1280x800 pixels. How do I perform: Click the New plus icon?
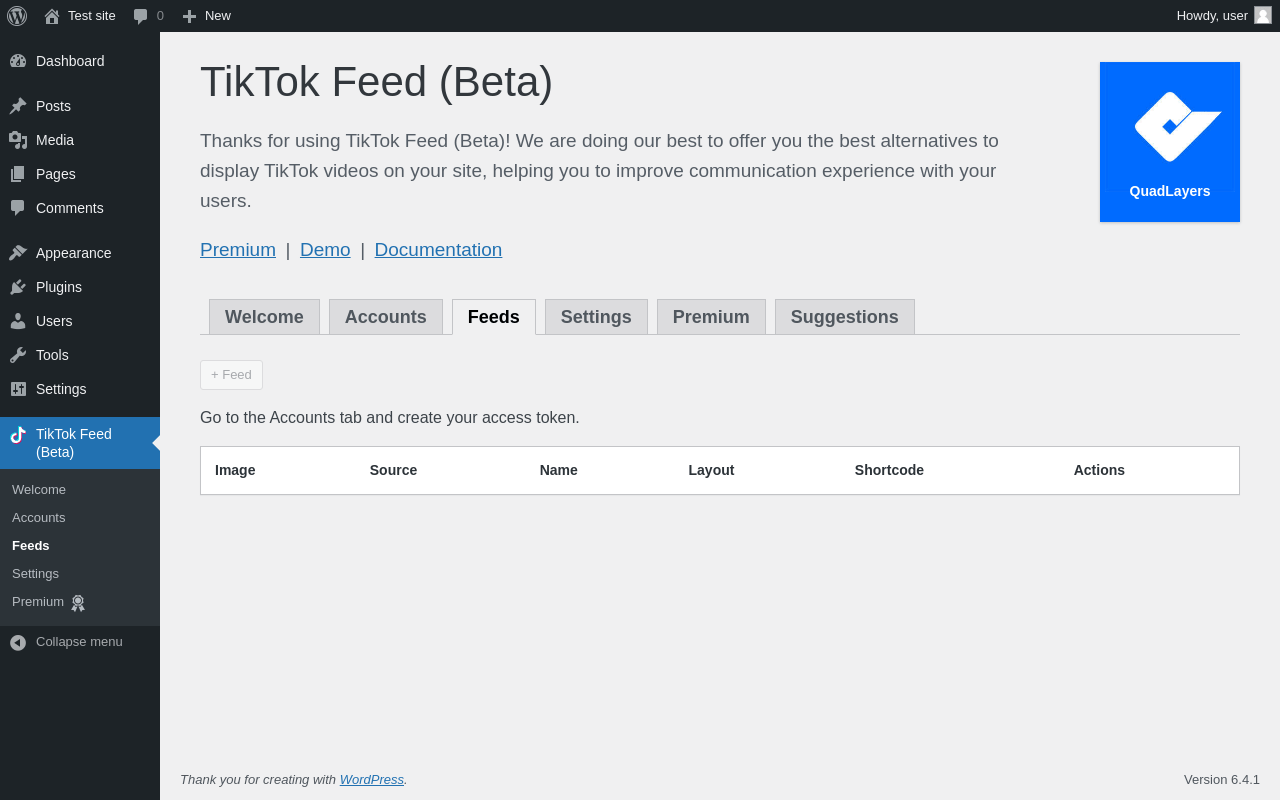click(x=189, y=16)
